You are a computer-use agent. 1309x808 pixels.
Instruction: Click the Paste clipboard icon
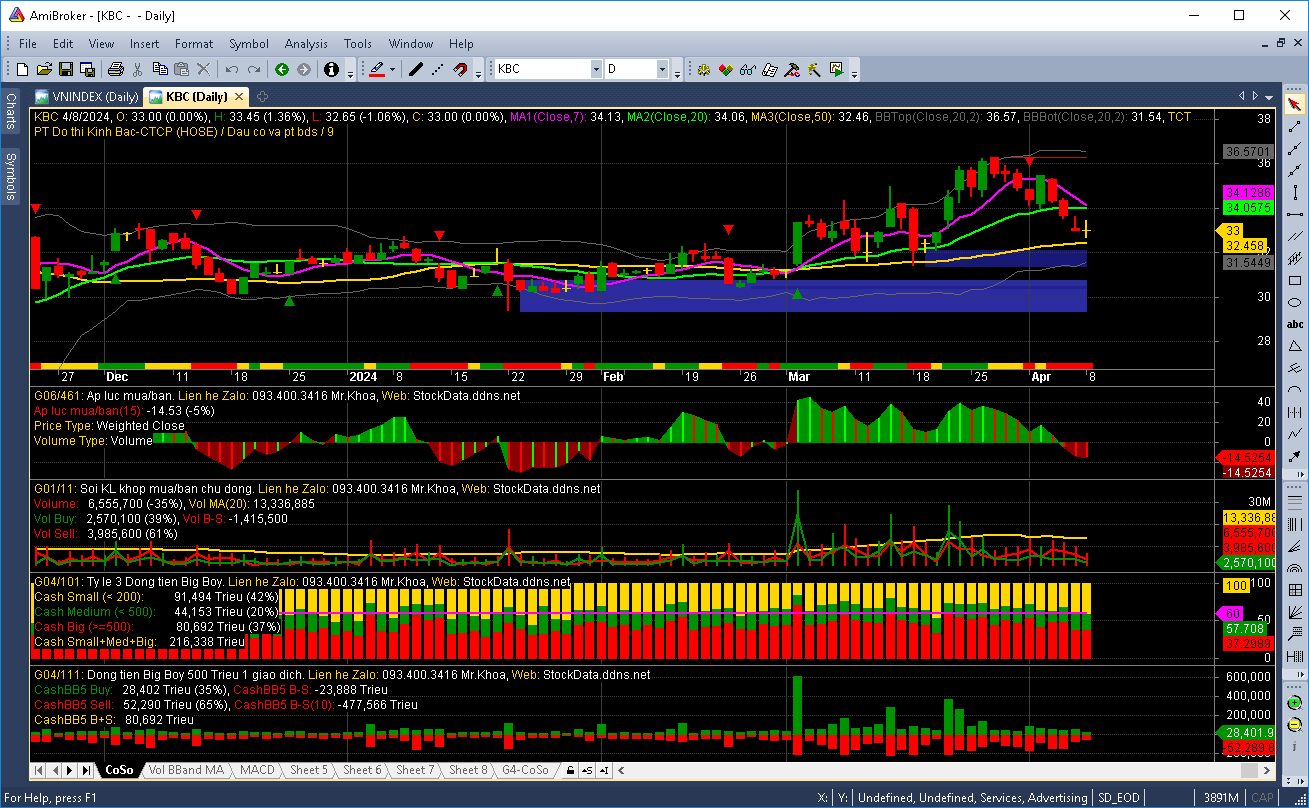[181, 69]
